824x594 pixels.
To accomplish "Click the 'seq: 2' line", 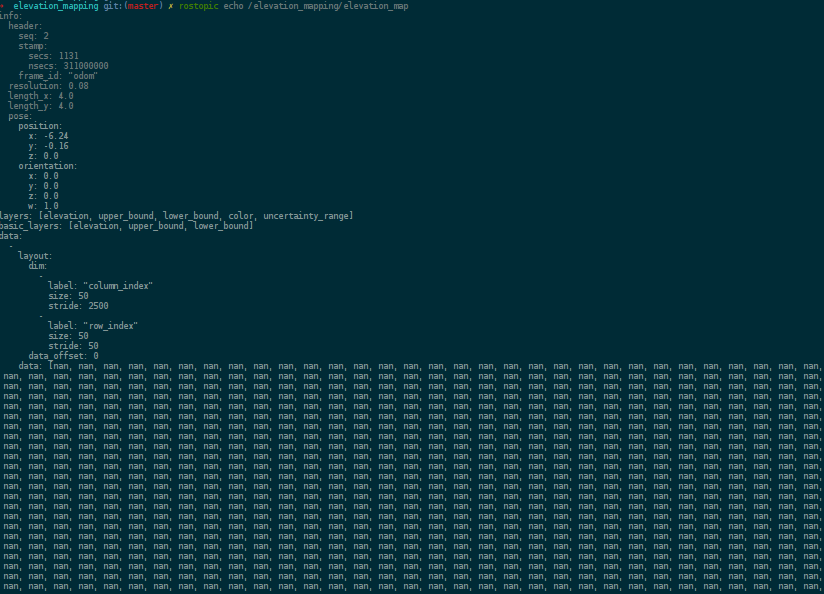I will (x=34, y=36).
